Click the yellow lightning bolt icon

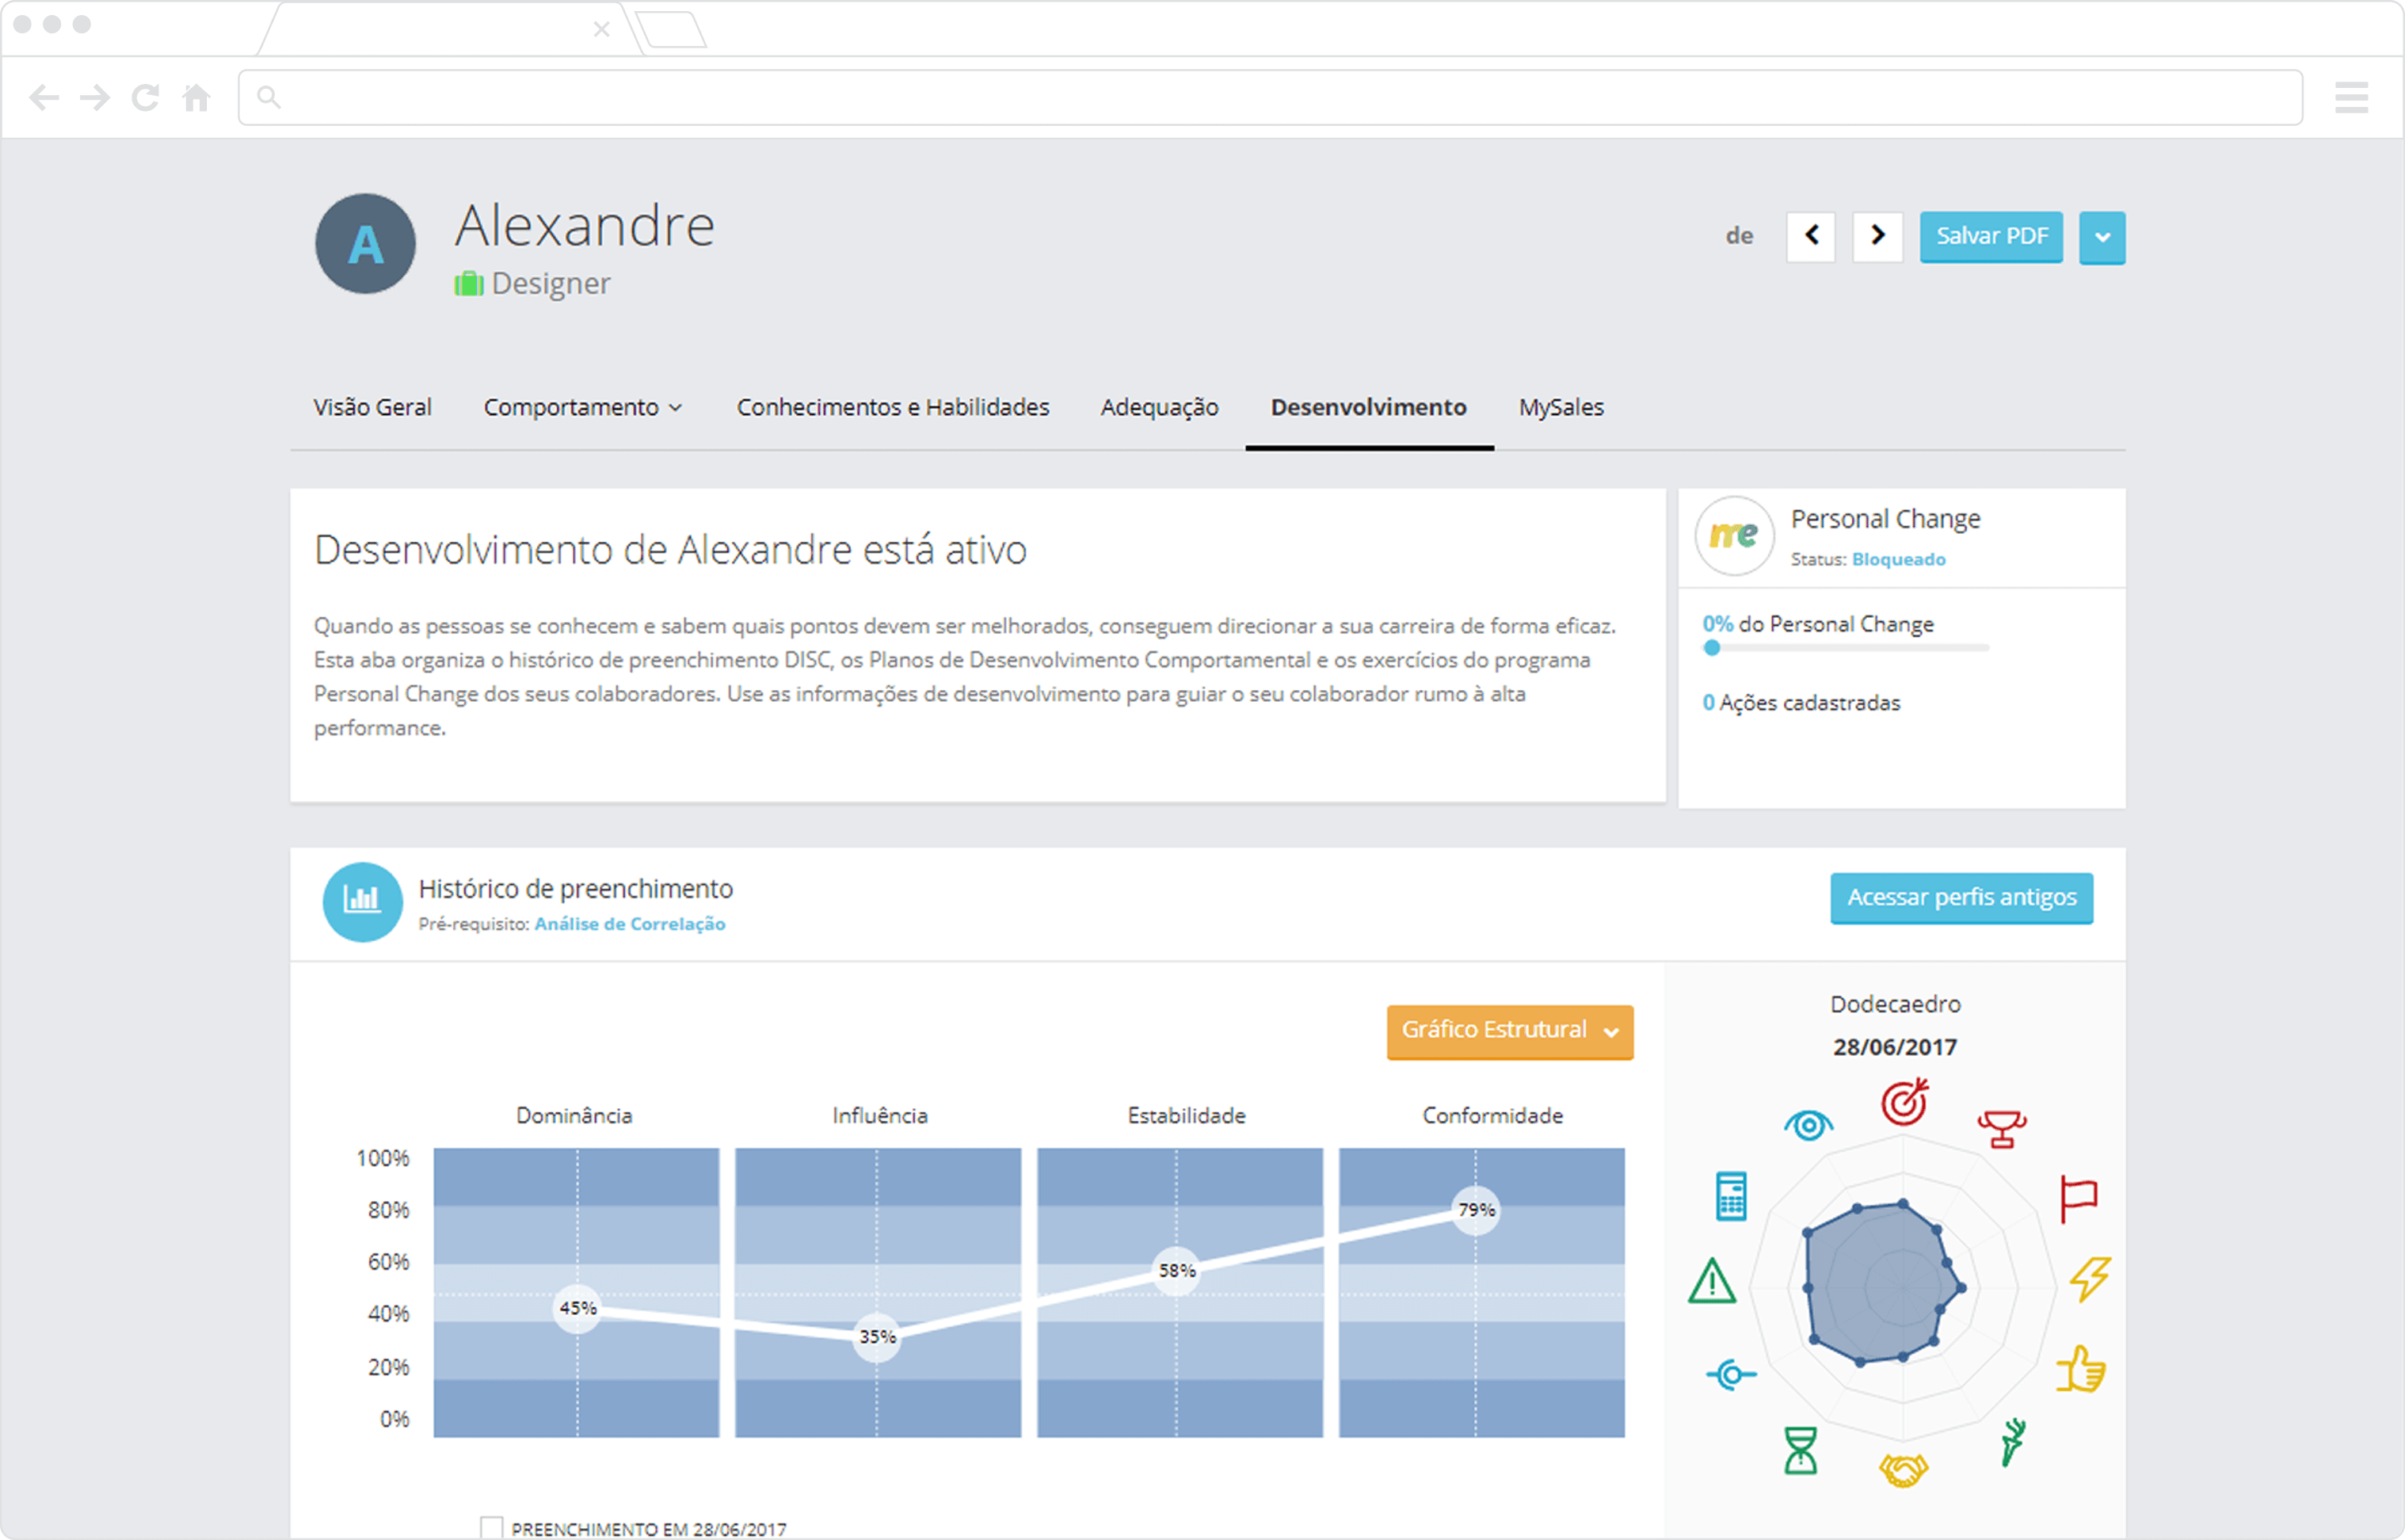tap(2090, 1279)
